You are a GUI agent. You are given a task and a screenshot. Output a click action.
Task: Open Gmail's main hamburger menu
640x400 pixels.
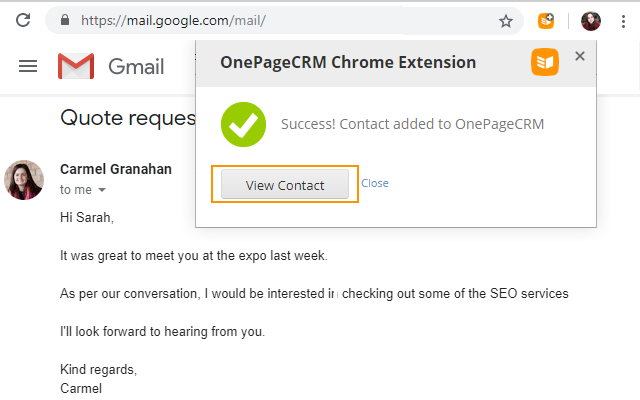(x=28, y=66)
